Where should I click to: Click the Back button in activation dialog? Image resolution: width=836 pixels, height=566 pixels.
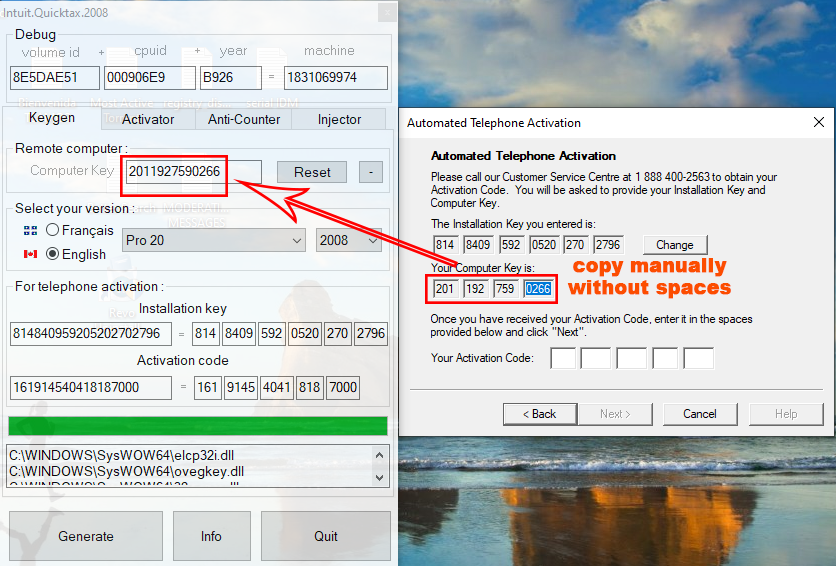(540, 414)
